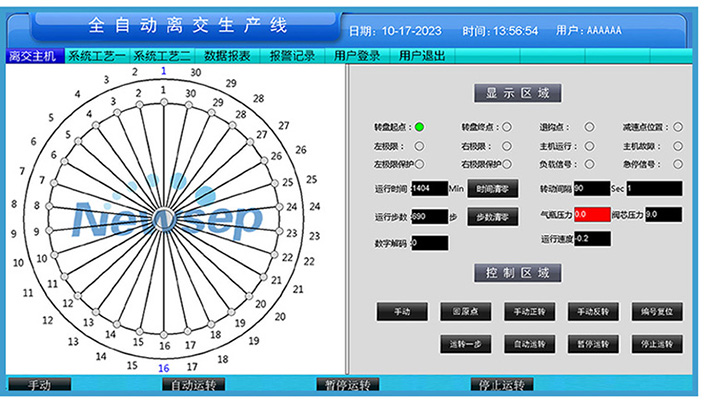Click the 负载信号 indicator circle
Image resolution: width=709 pixels, height=408 pixels.
tap(589, 164)
